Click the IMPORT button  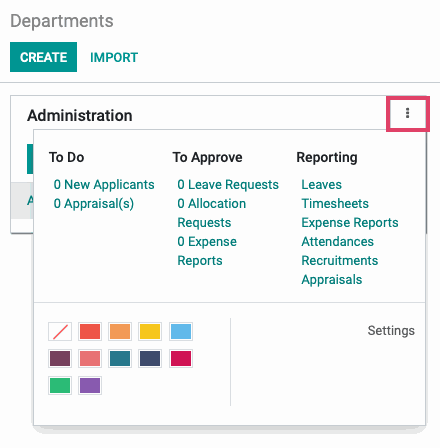(114, 57)
